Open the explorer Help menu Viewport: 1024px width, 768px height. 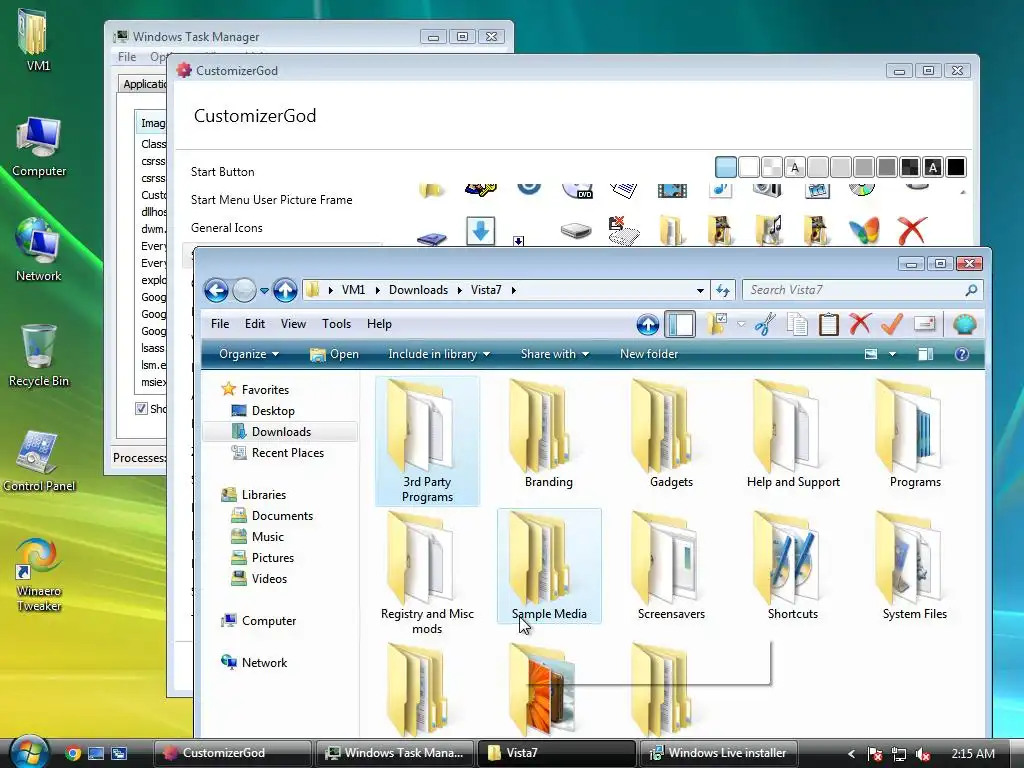click(379, 324)
